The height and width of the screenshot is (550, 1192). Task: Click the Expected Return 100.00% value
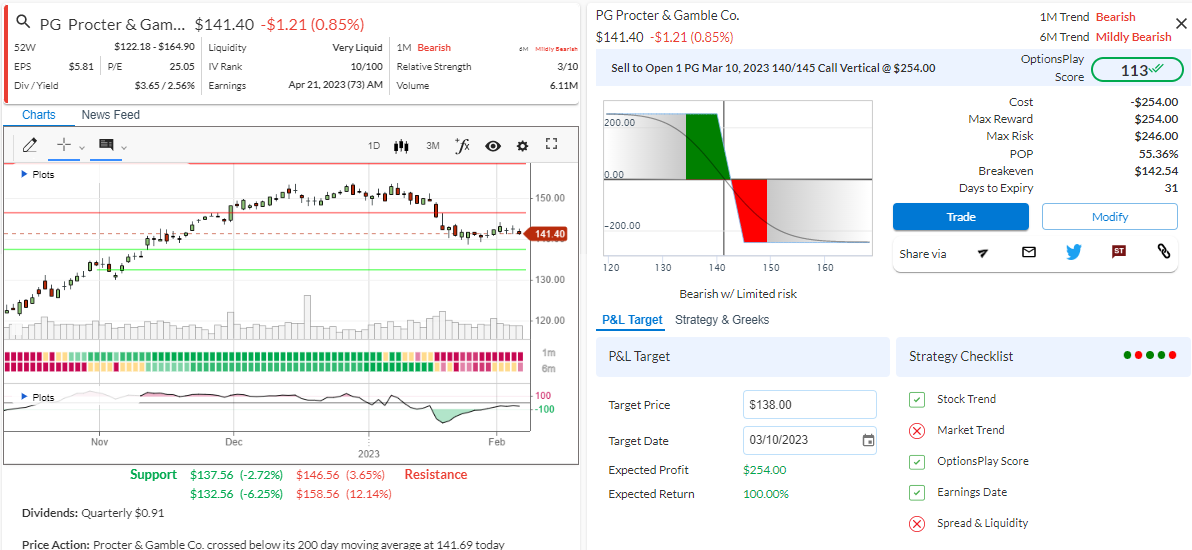[x=766, y=494]
